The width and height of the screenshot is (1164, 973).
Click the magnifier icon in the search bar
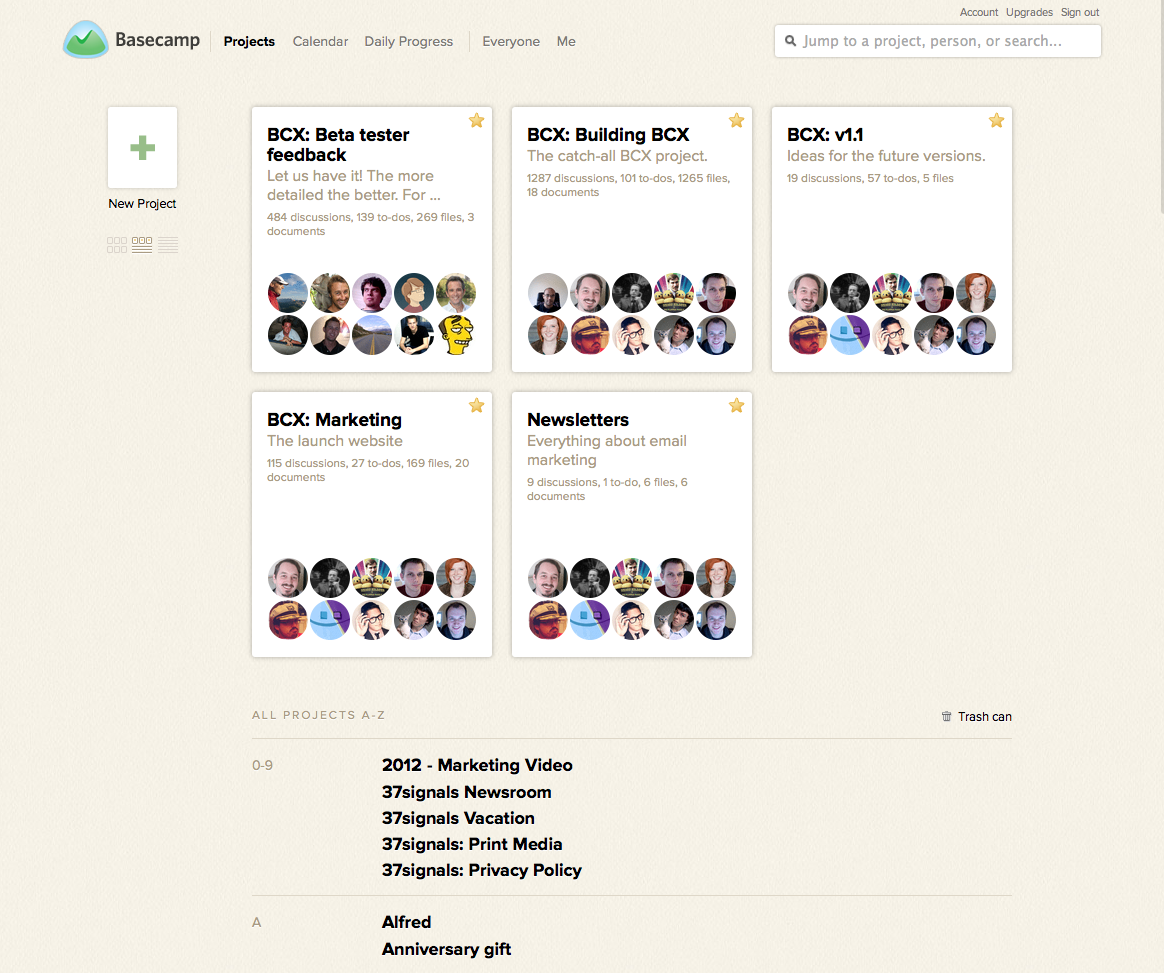tap(790, 41)
